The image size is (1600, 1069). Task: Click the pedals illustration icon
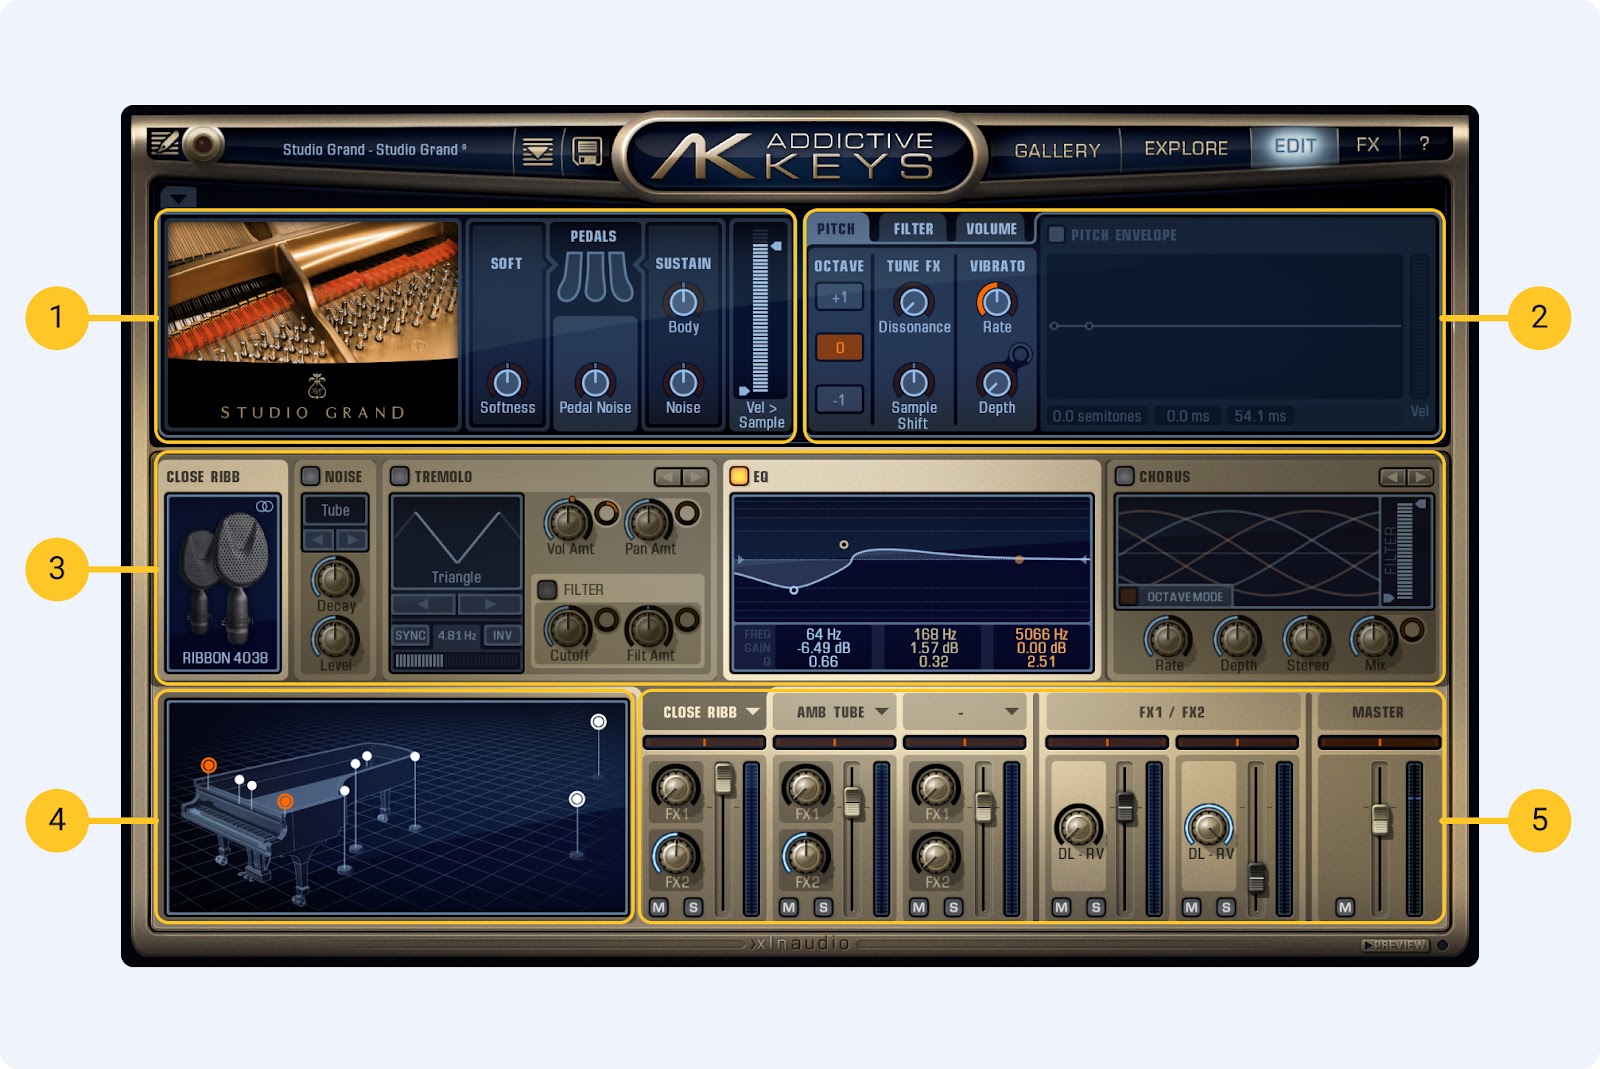tap(595, 277)
